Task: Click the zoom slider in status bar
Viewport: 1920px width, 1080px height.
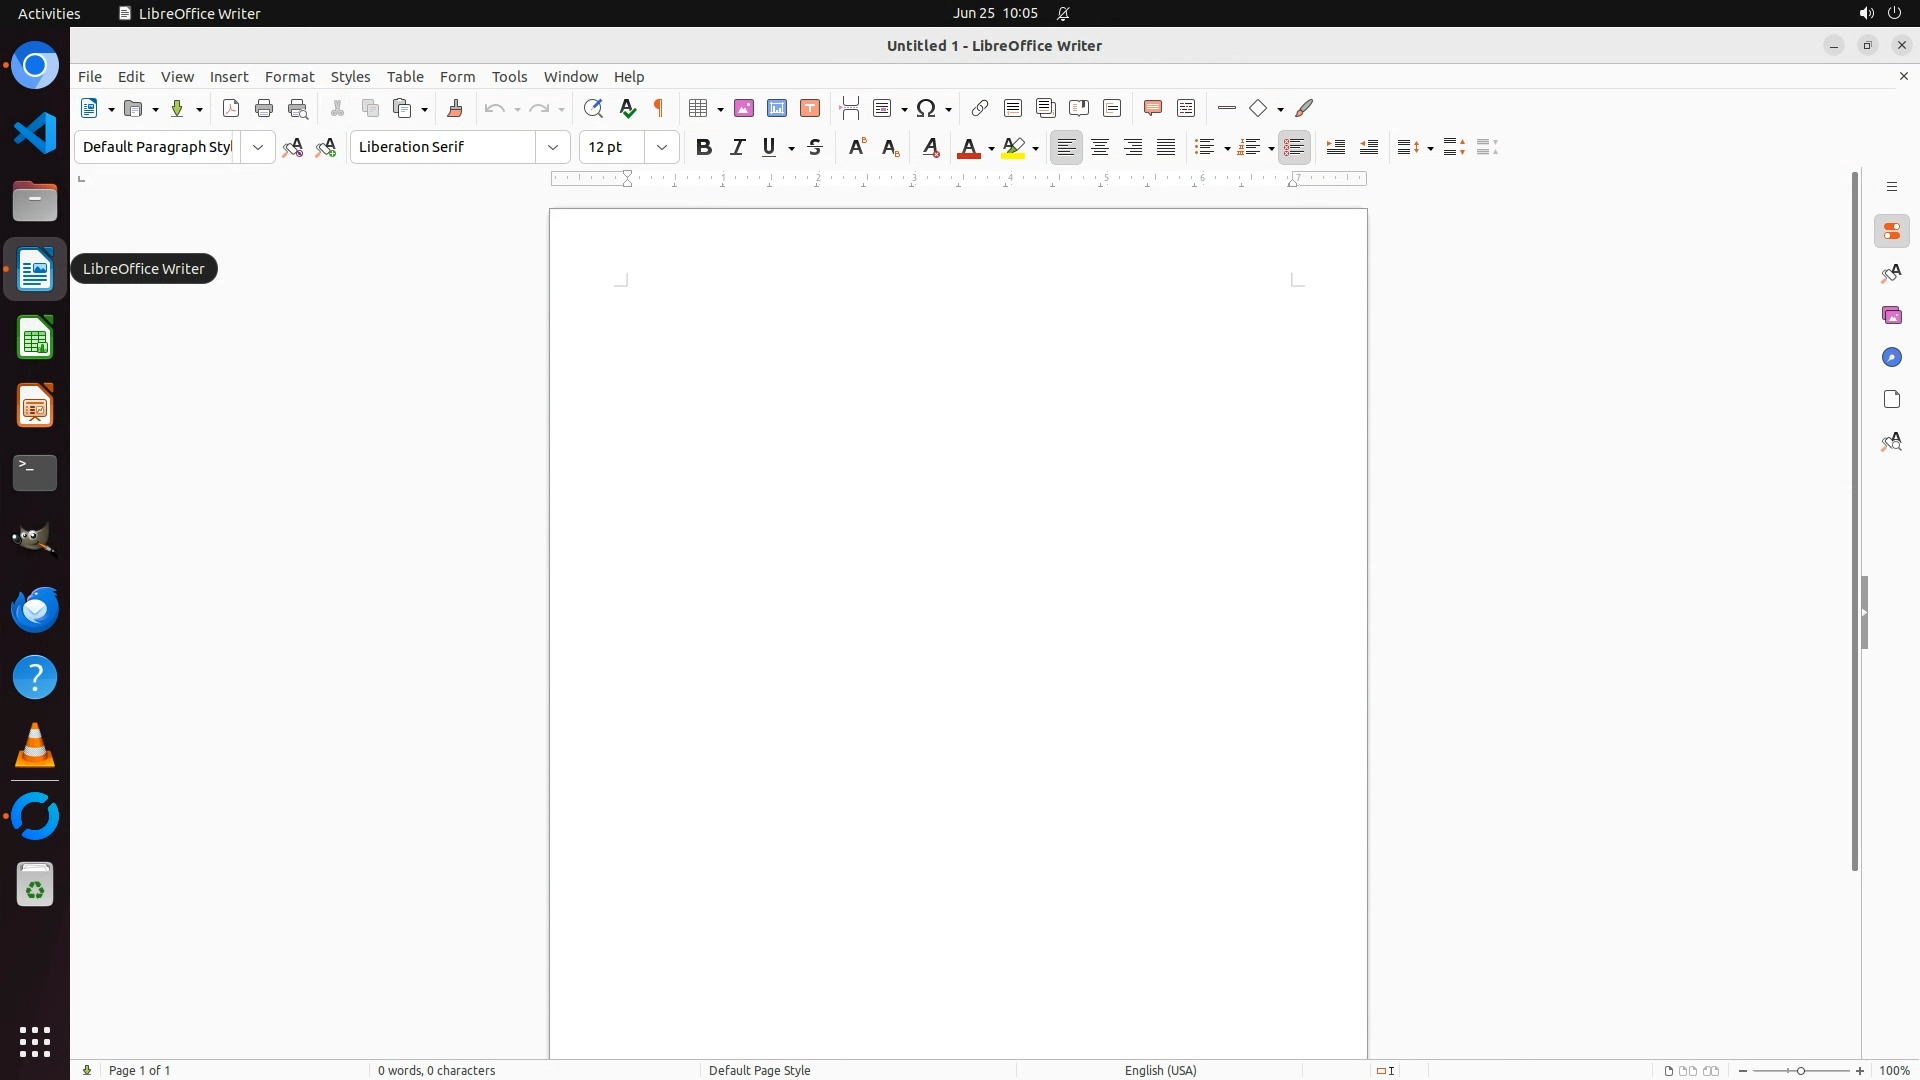Action: tap(1801, 1070)
